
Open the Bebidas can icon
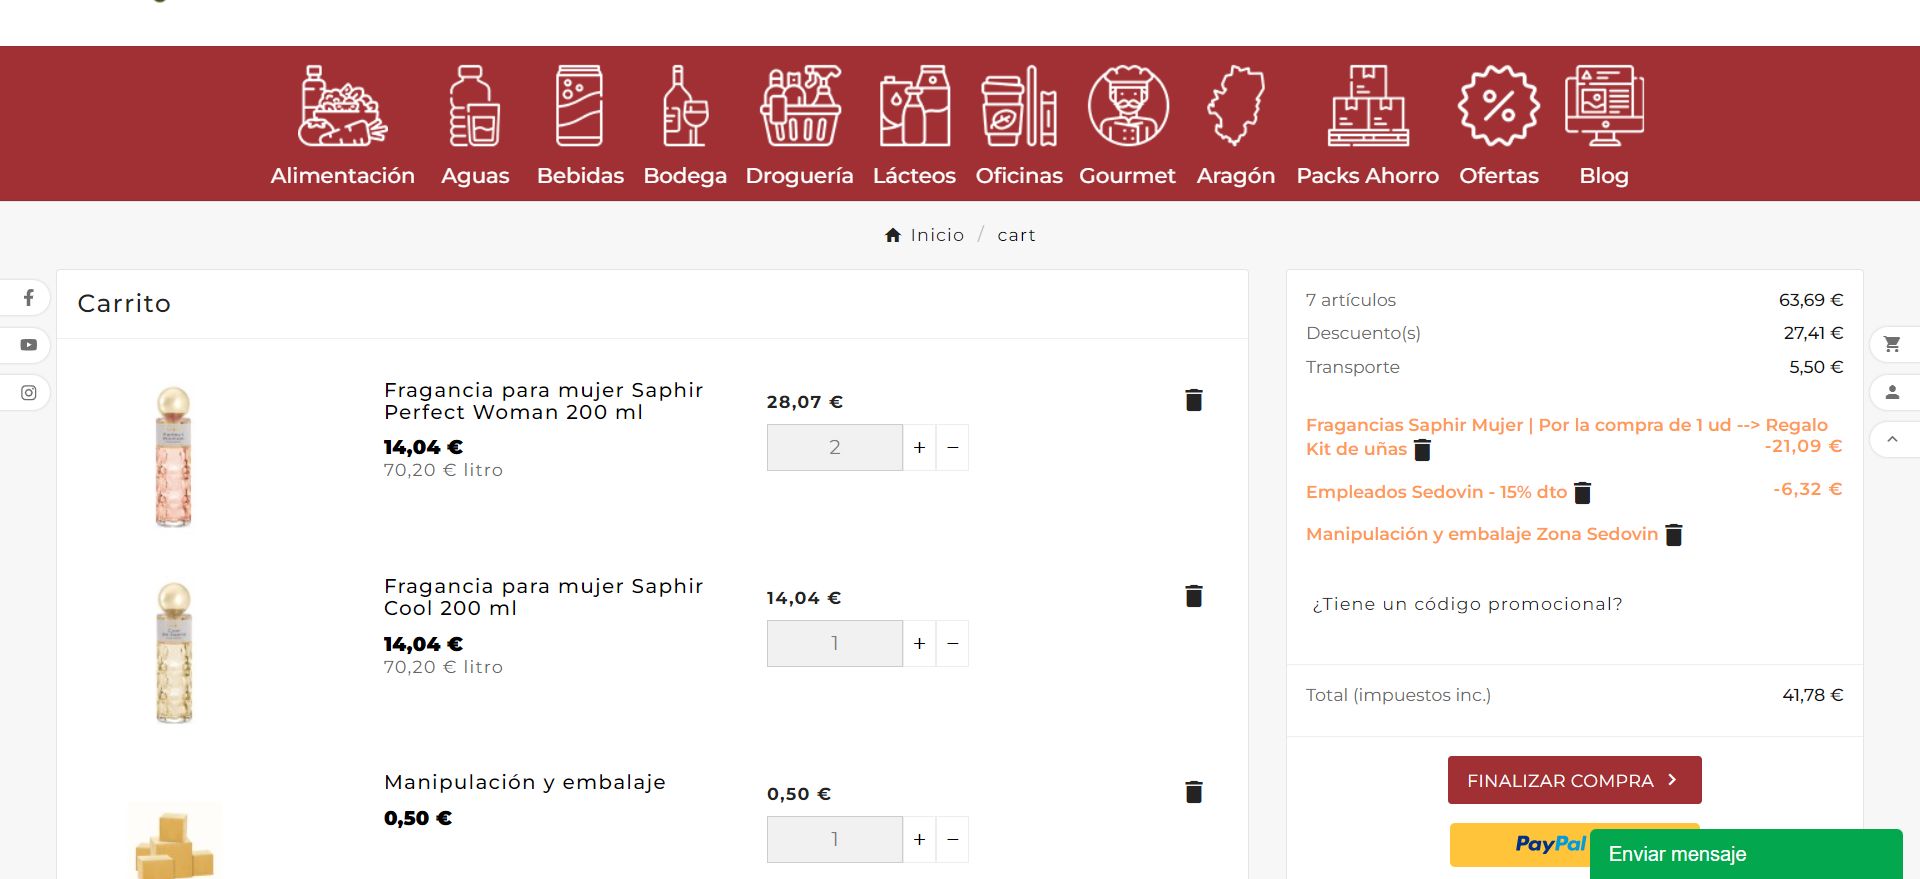[580, 106]
